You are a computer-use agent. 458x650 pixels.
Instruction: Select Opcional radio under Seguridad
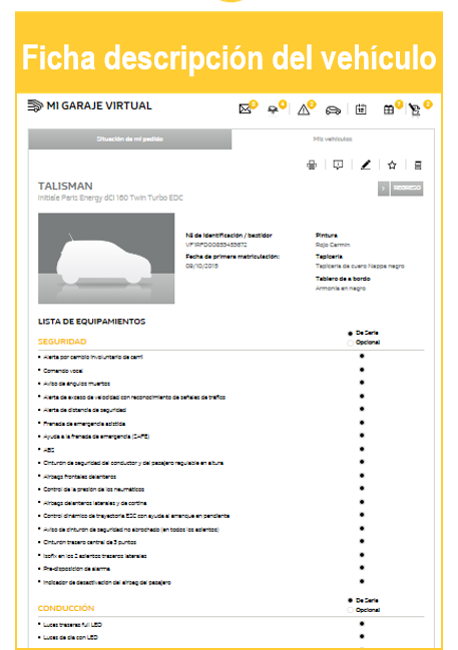[350, 343]
